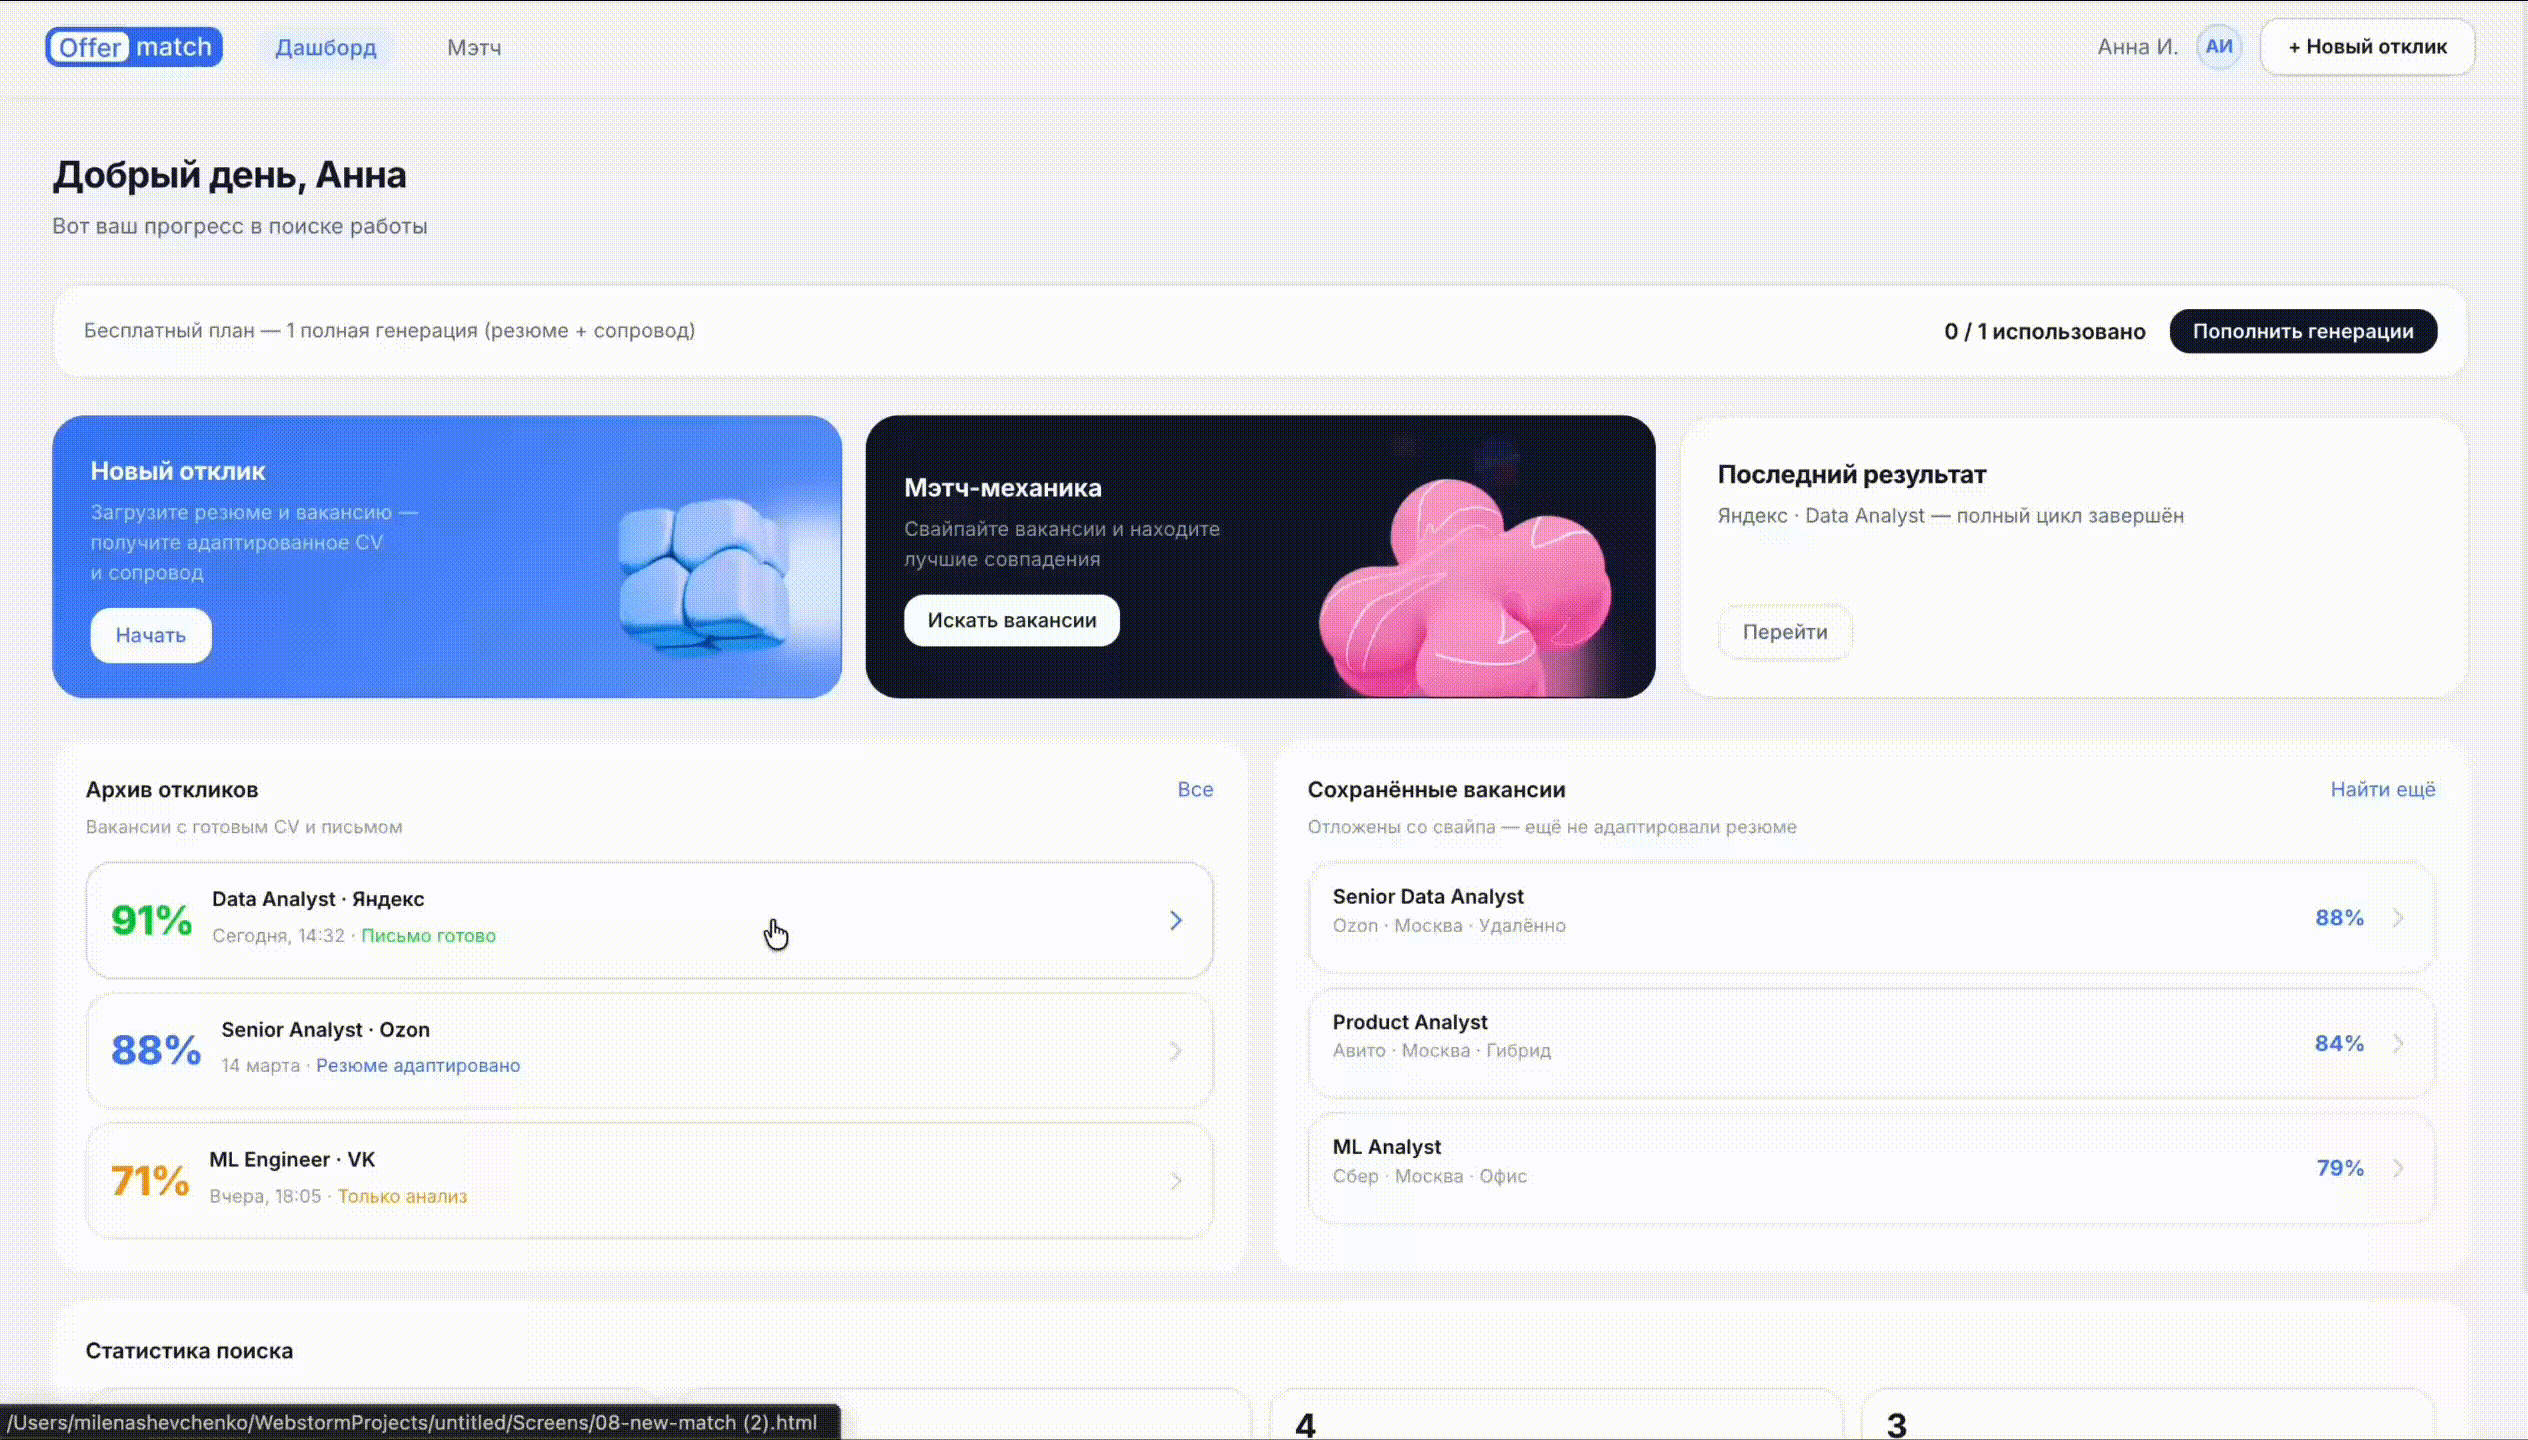This screenshot has width=2528, height=1440.
Task: Click Сегодня, 14:32 timestamp
Action: pyautogui.click(x=278, y=936)
